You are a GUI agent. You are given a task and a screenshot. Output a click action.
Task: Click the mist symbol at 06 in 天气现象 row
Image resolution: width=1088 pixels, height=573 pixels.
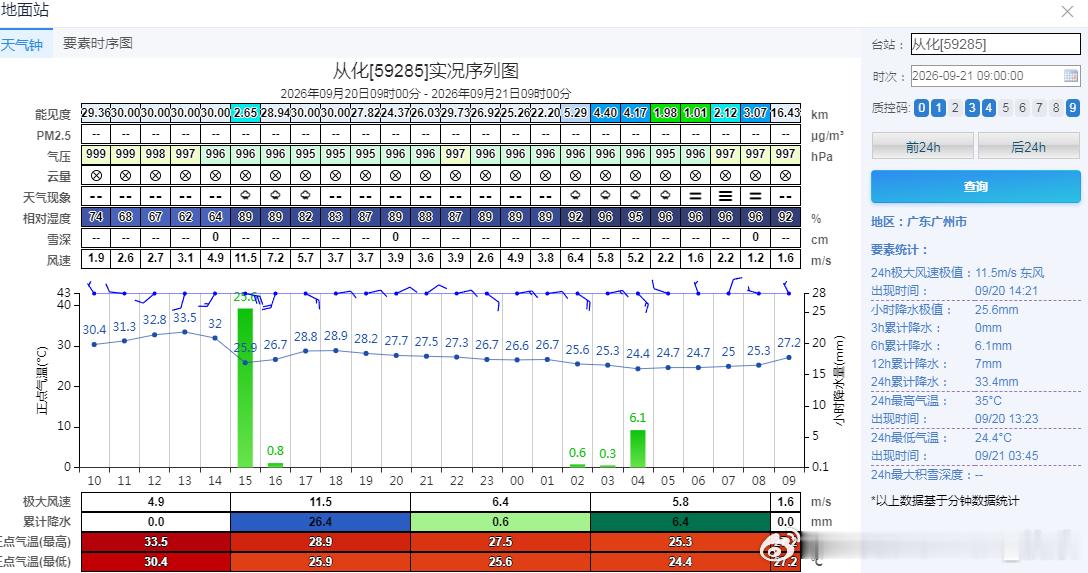695,196
